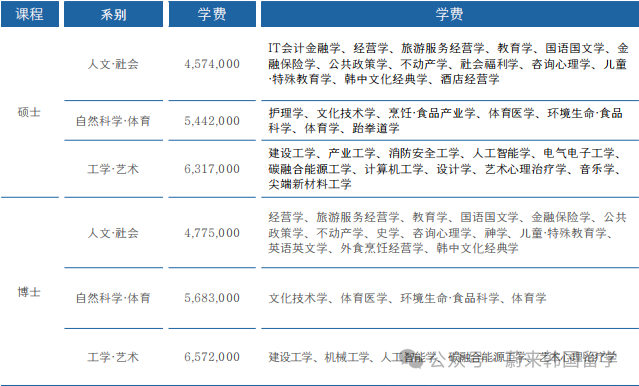Image resolution: width=639 pixels, height=386 pixels.
Task: Click the doctoral majors list containing 机械工学
Action: point(442,357)
